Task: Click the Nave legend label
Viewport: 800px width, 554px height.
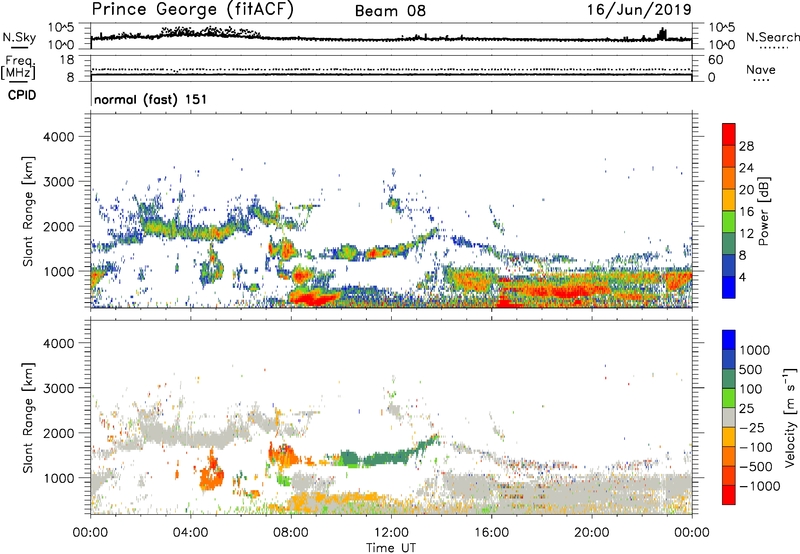Action: [x=761, y=69]
